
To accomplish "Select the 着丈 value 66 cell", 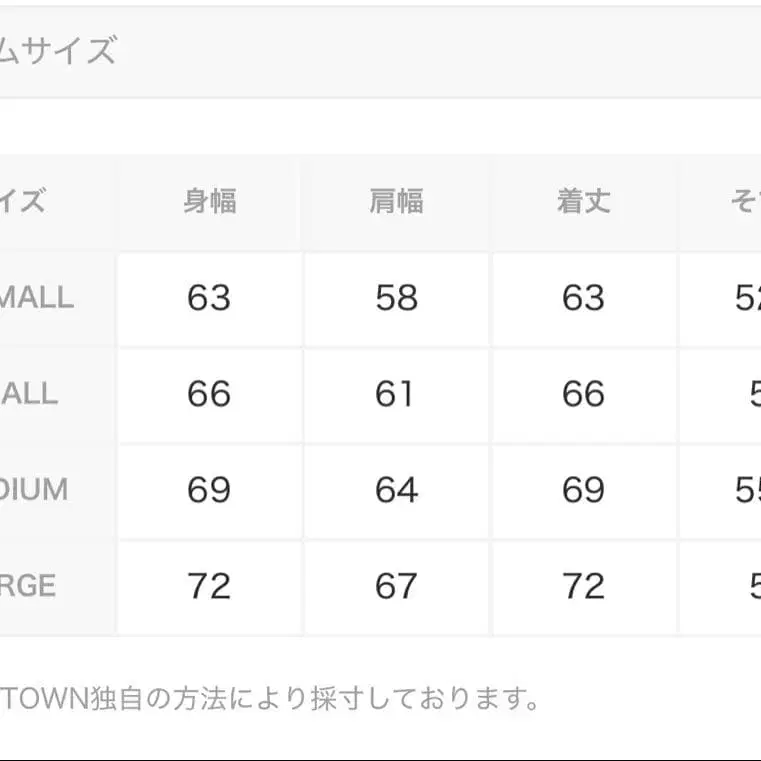I will pyautogui.click(x=583, y=394).
